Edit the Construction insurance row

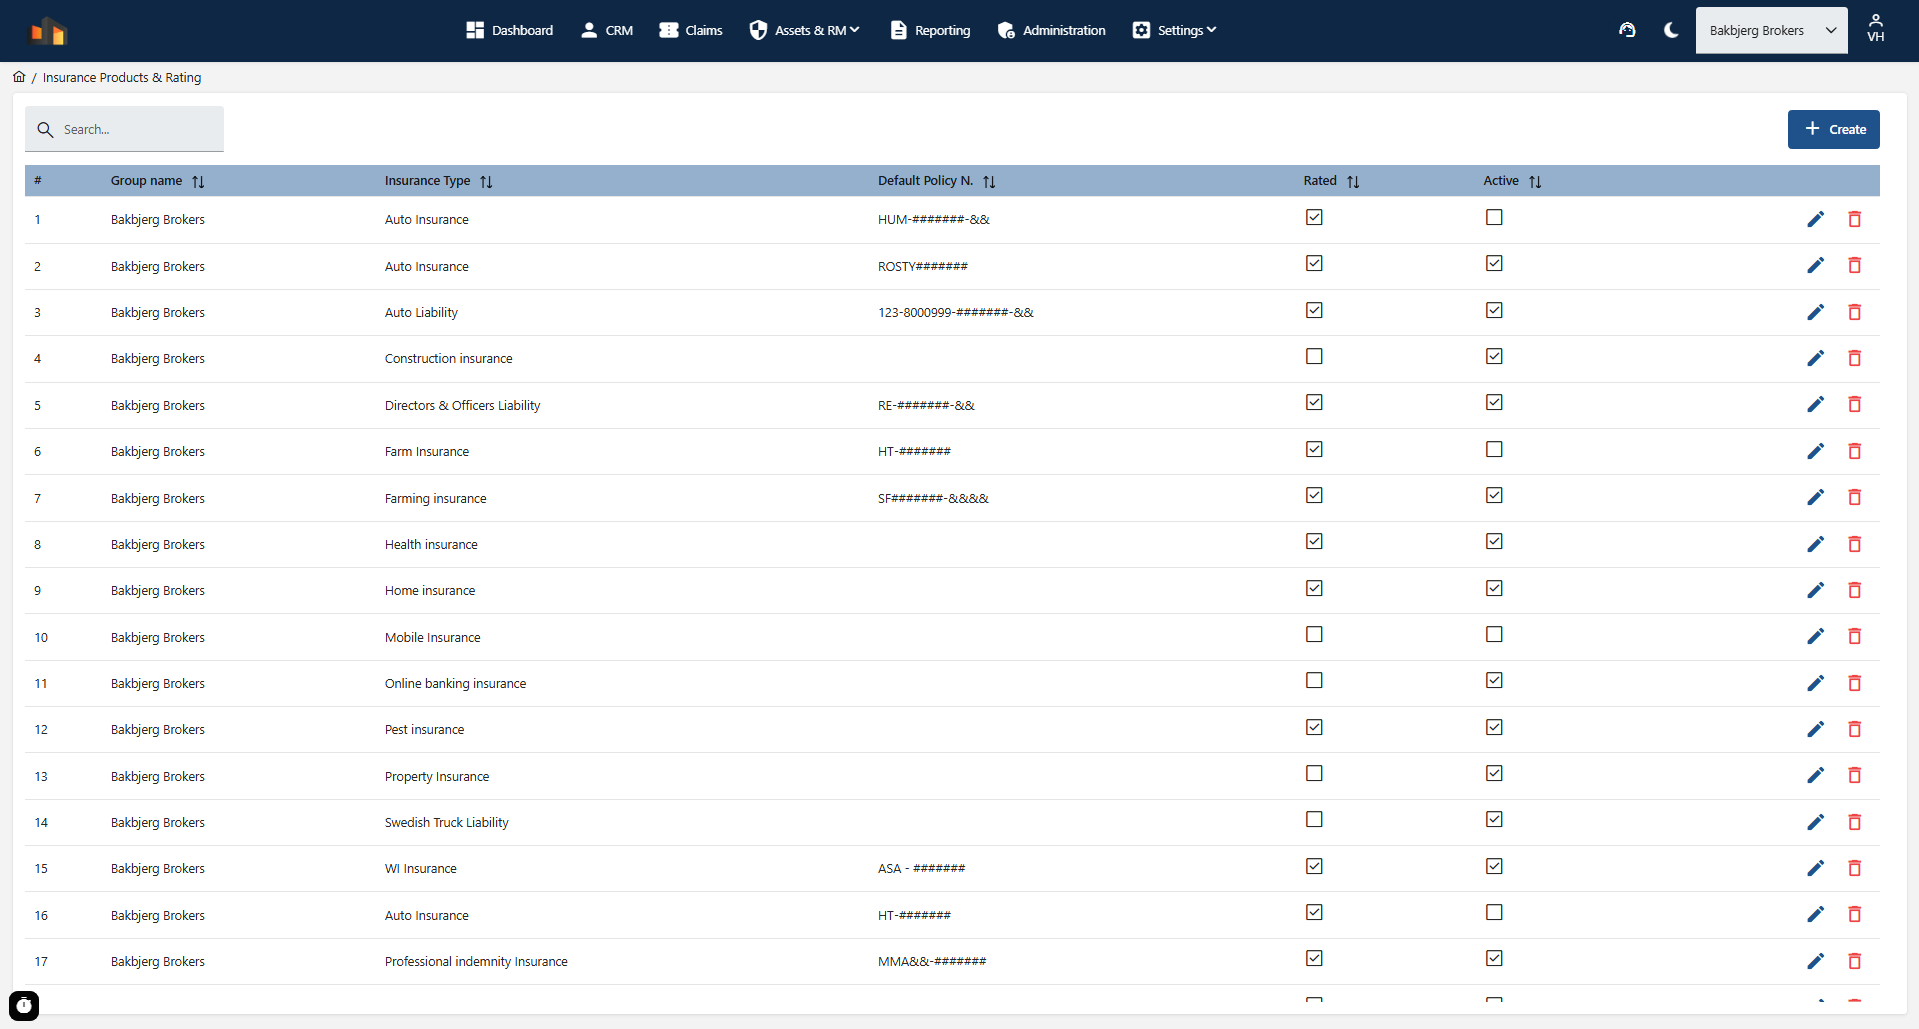coord(1815,358)
